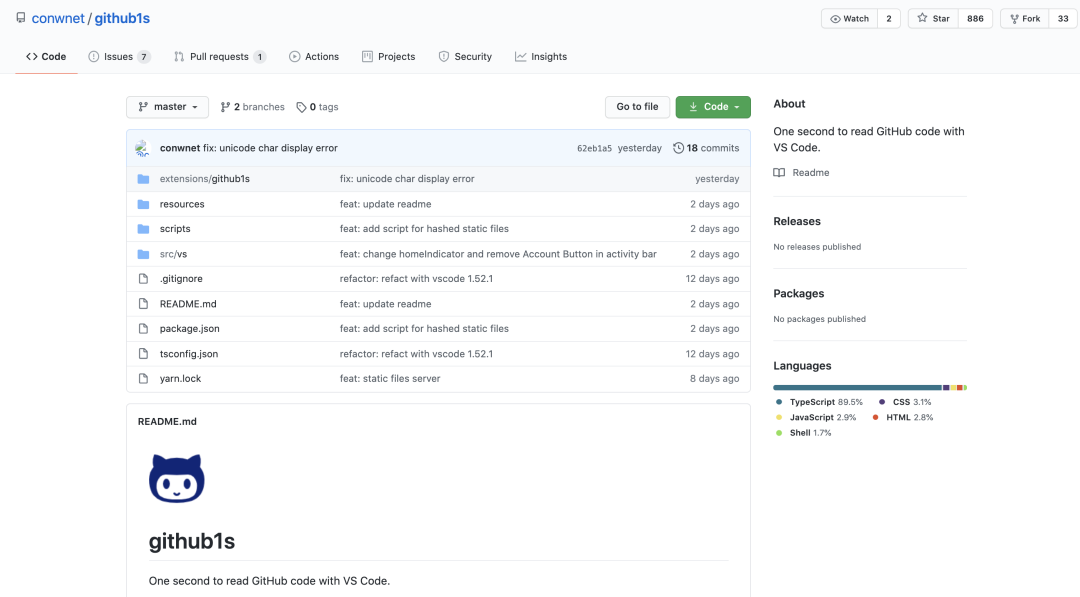
Task: Open the Readme book icon
Action: coord(778,172)
